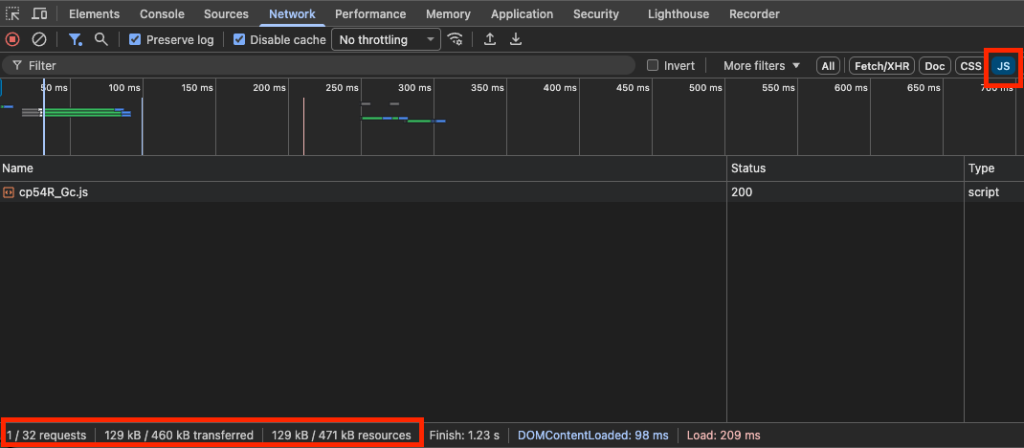The width and height of the screenshot is (1024, 448).
Task: Sort requests by the Type column
Action: click(x=994, y=168)
